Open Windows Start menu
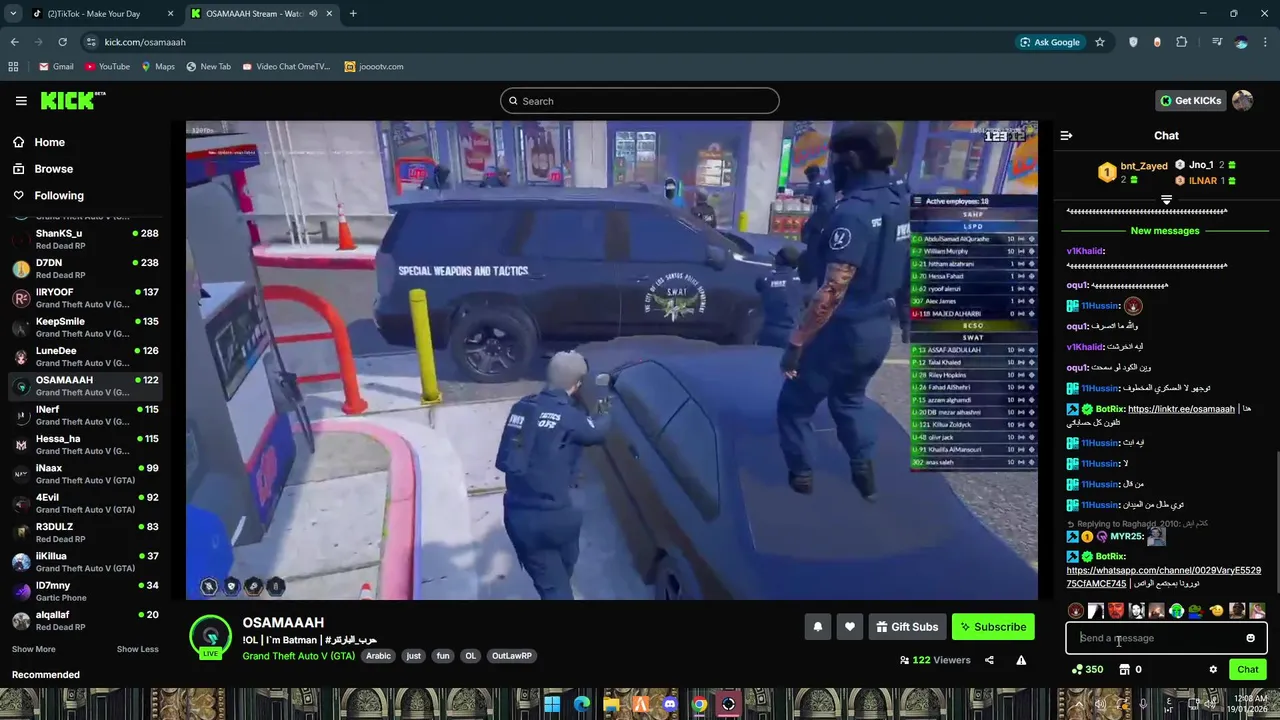The height and width of the screenshot is (720, 1280). tap(552, 704)
